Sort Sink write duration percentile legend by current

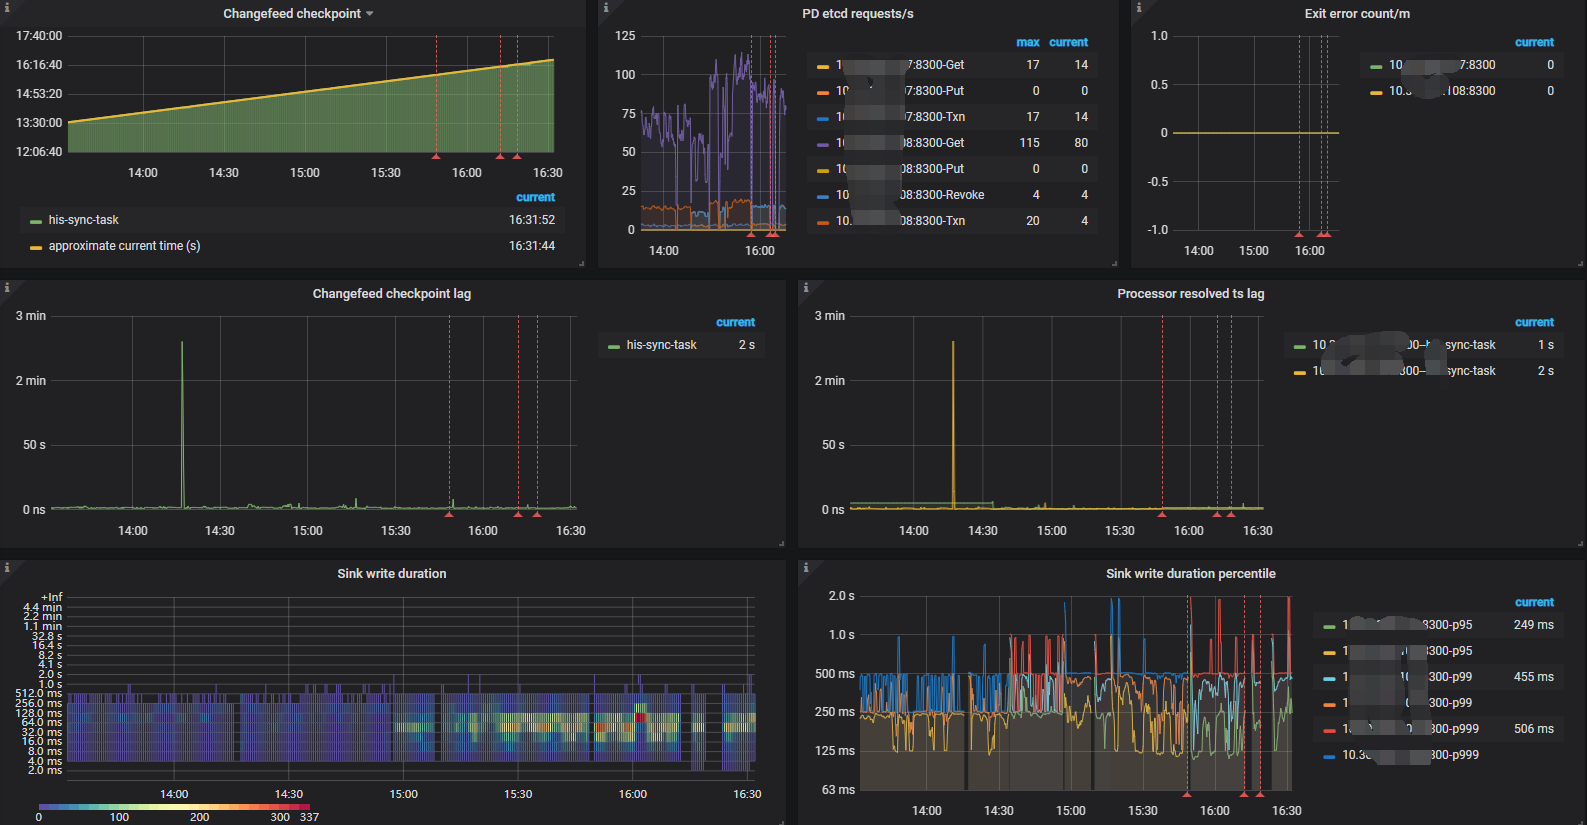(1534, 602)
